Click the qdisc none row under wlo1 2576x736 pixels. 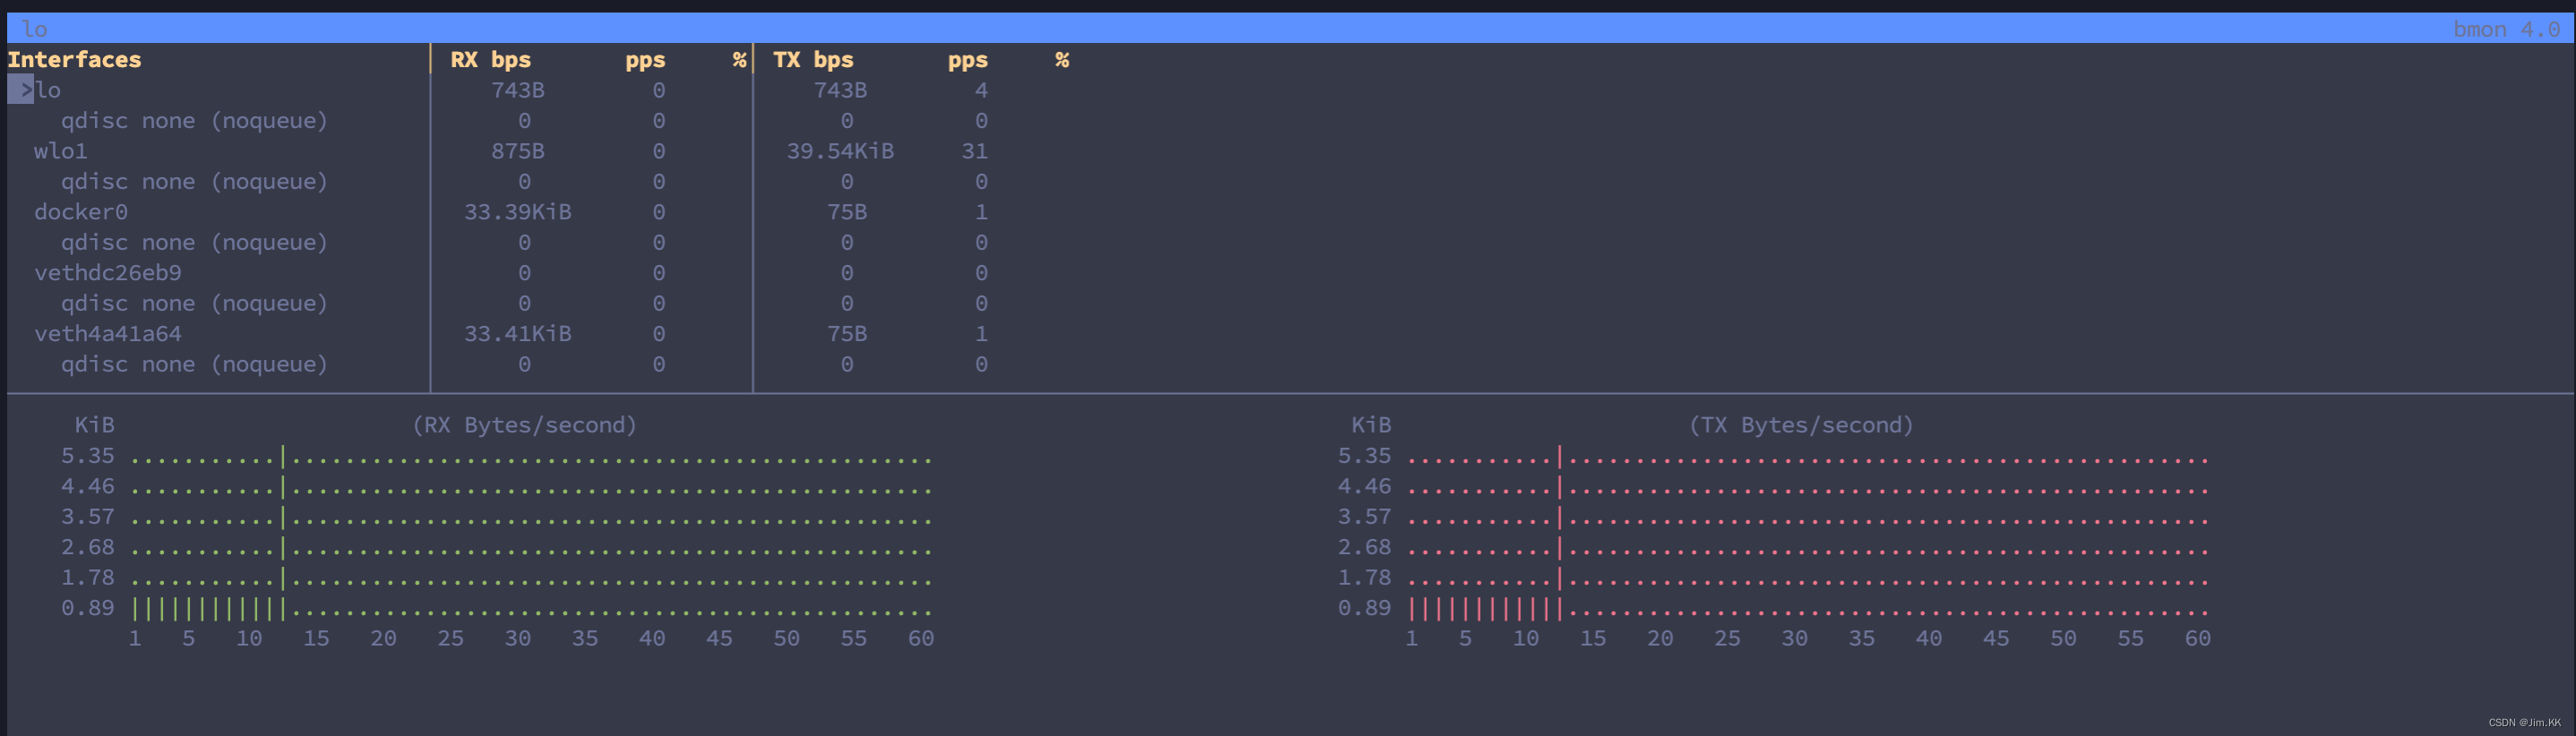click(194, 182)
